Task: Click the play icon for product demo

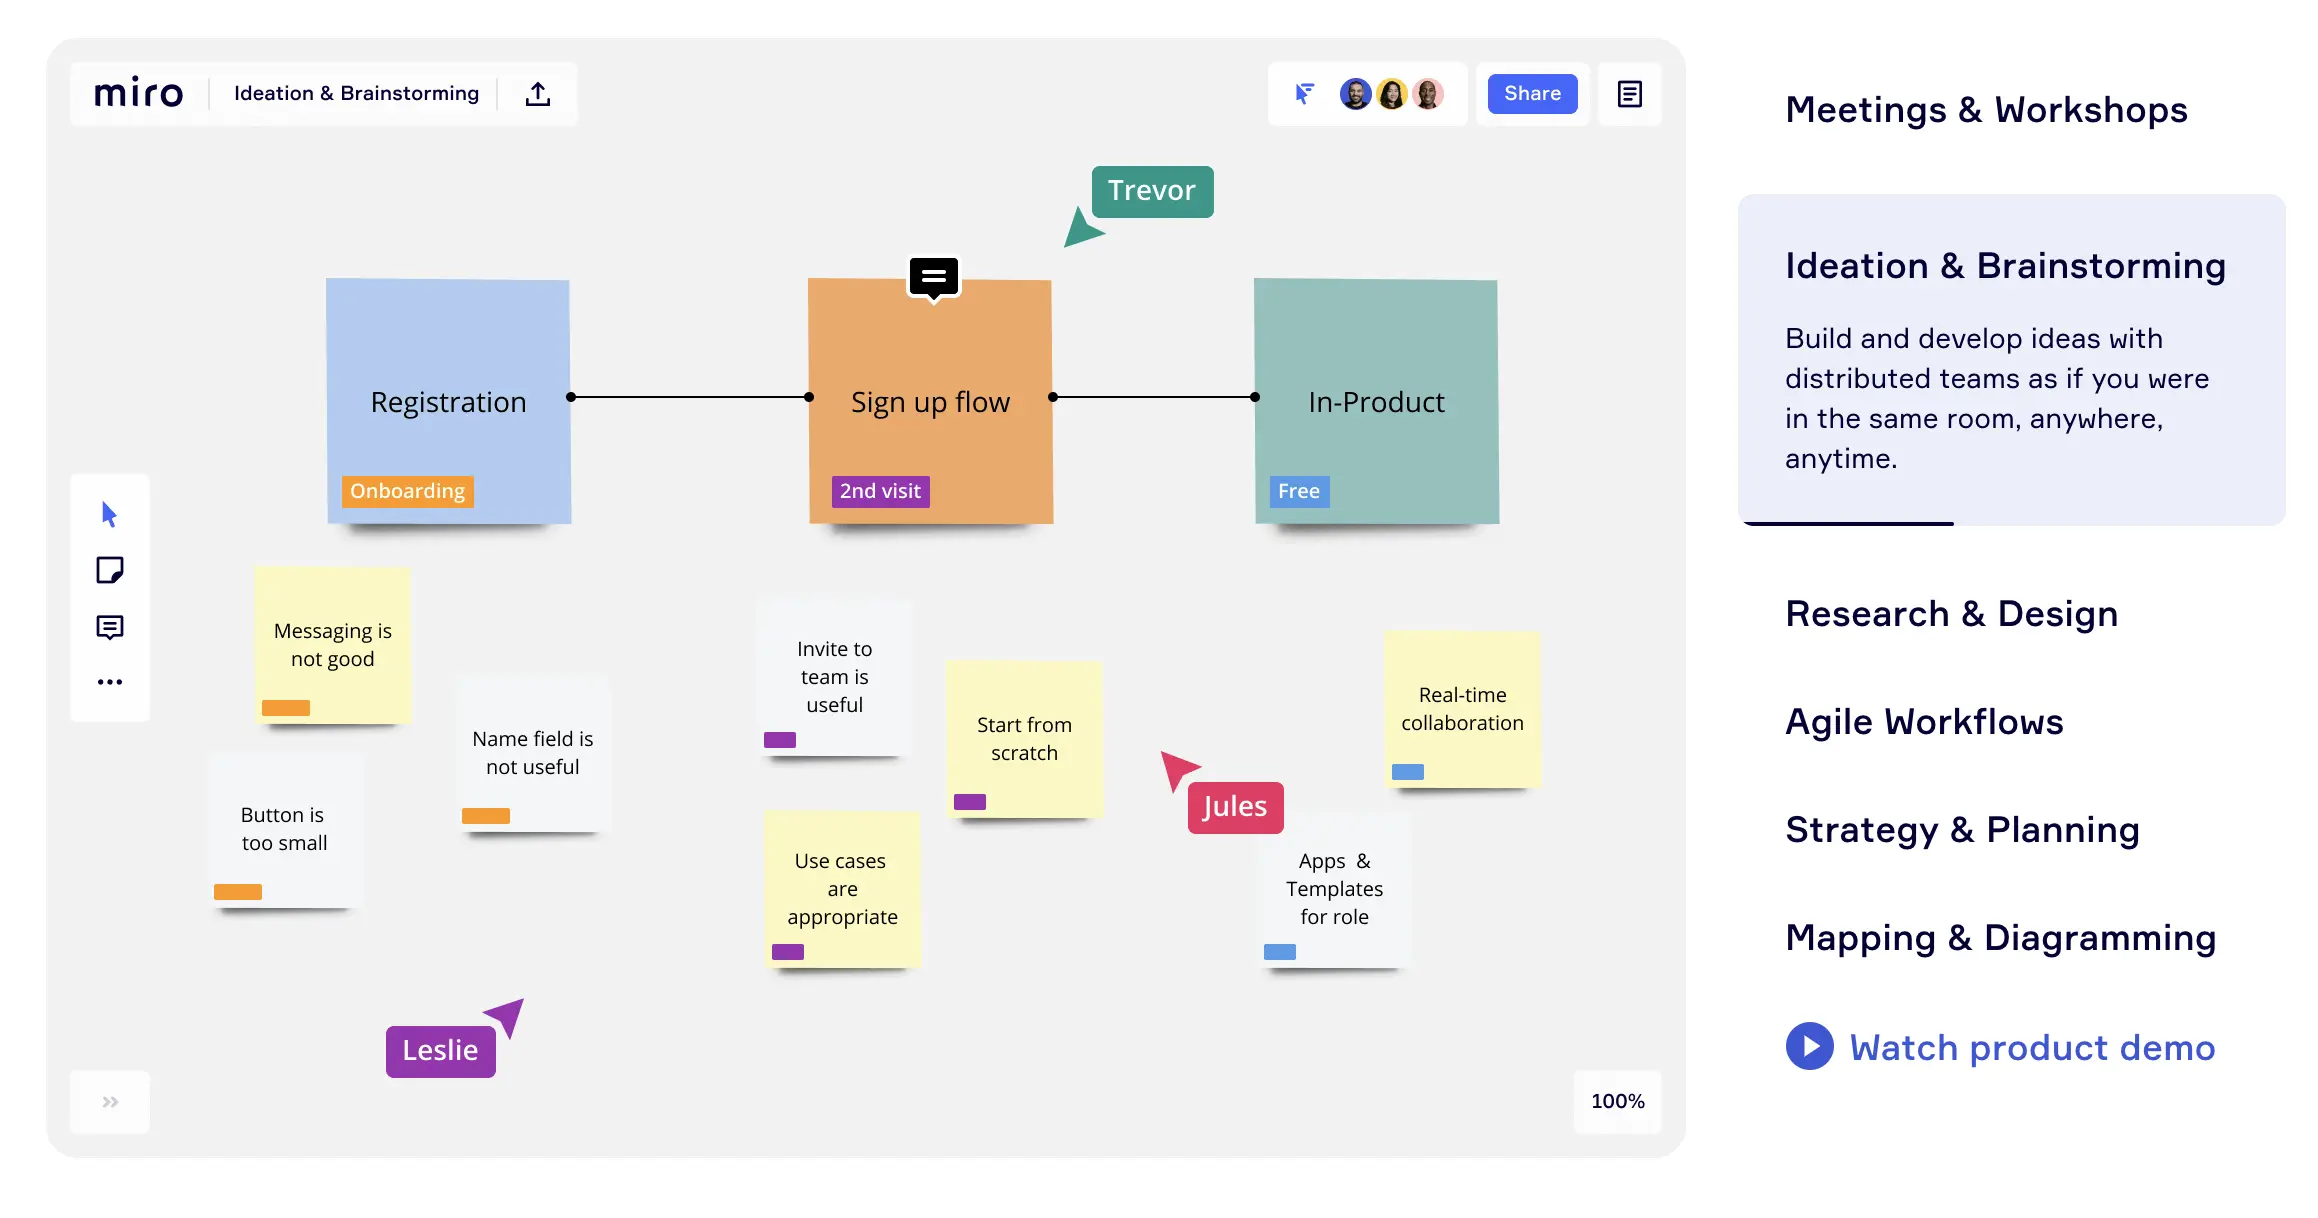Action: click(x=1809, y=1046)
